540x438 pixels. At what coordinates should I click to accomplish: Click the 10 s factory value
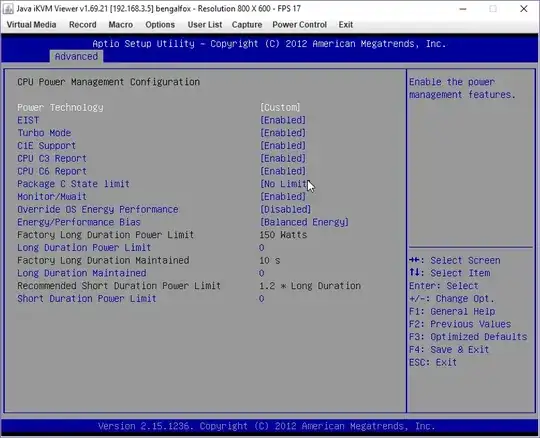(270, 260)
